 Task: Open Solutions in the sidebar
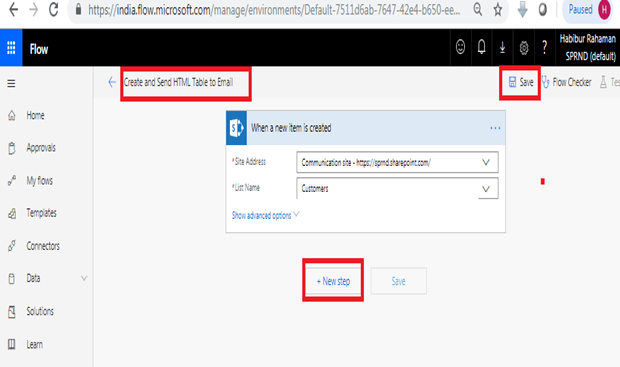(x=30, y=312)
